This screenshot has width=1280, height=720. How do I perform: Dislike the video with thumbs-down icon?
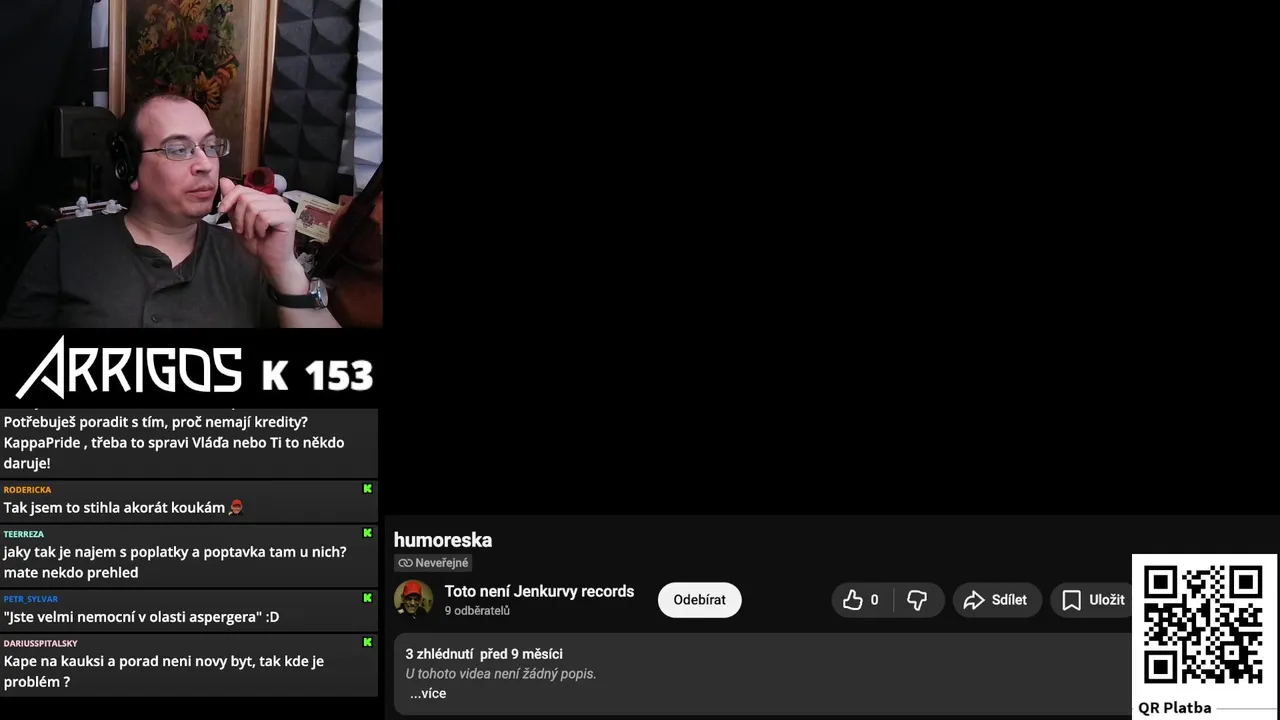click(918, 600)
